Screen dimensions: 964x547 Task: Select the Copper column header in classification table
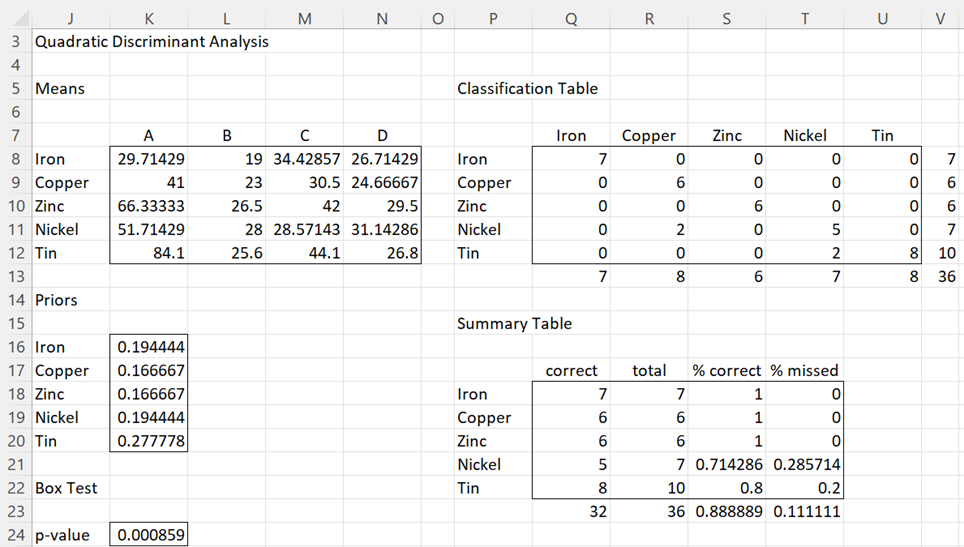click(649, 136)
